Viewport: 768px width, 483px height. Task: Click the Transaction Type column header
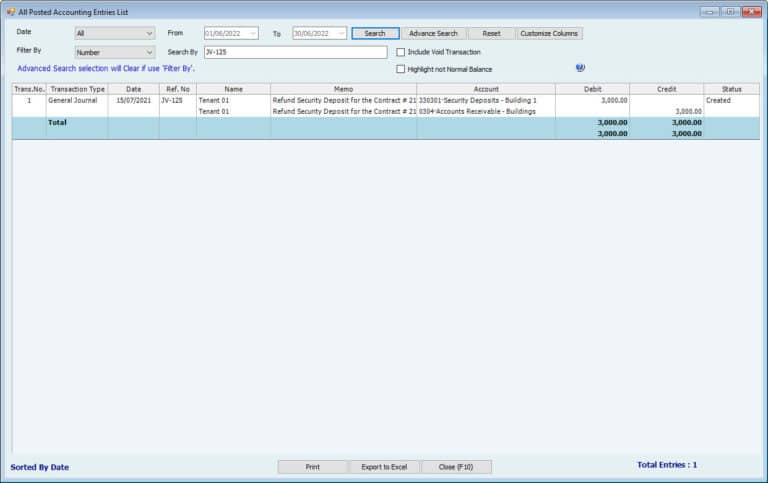tap(77, 89)
